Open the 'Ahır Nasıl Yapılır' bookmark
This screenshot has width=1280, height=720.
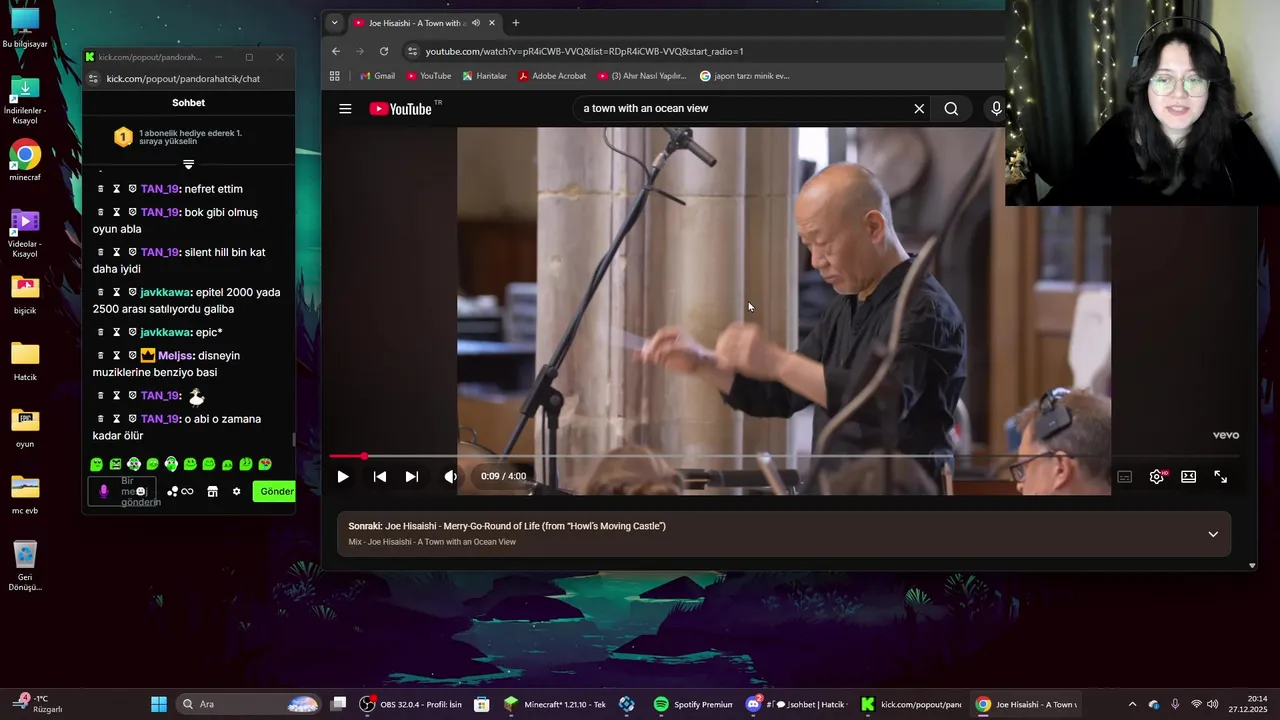pyautogui.click(x=642, y=76)
